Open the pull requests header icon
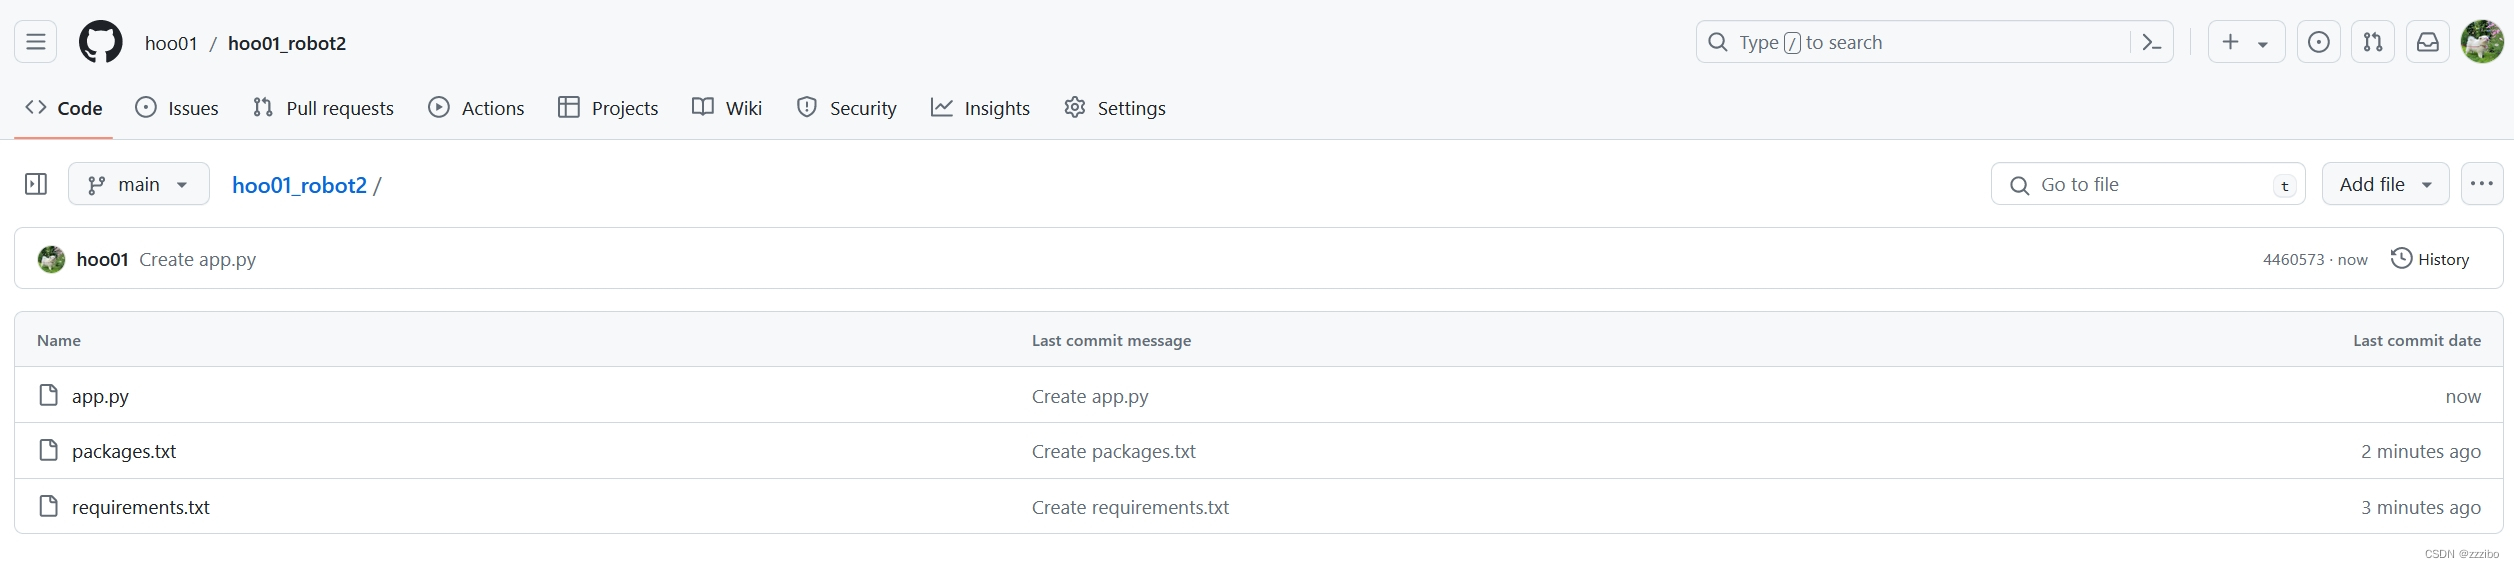This screenshot has width=2514, height=568. click(2372, 42)
